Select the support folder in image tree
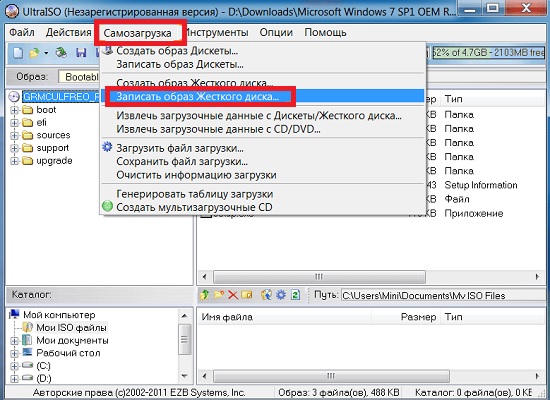The image size is (550, 400). point(53,148)
